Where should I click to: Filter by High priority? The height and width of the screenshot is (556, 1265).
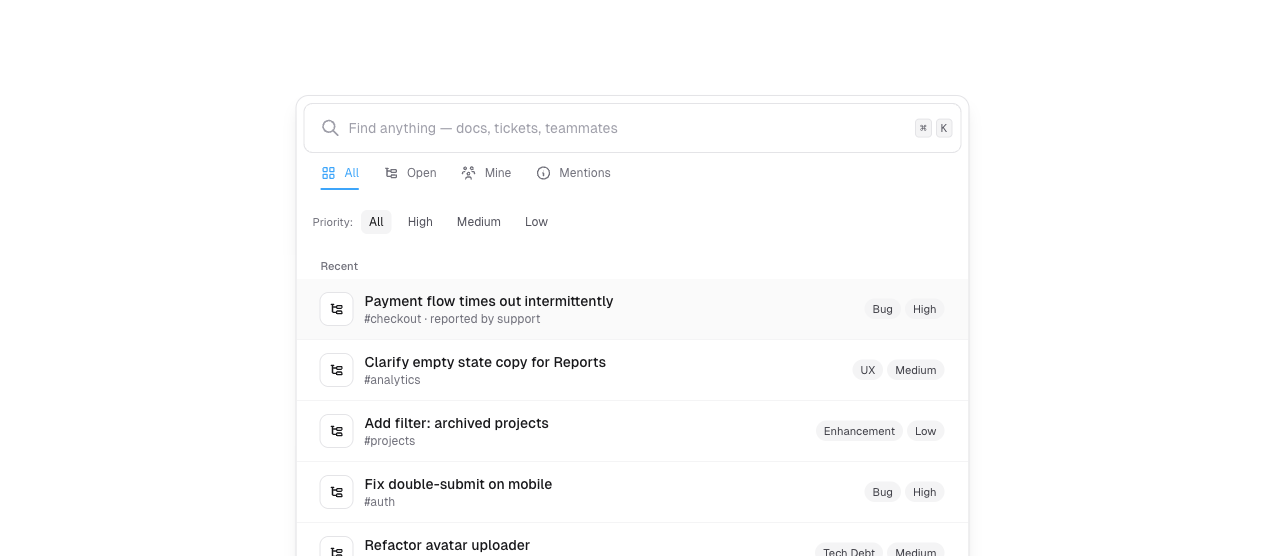[x=420, y=222]
